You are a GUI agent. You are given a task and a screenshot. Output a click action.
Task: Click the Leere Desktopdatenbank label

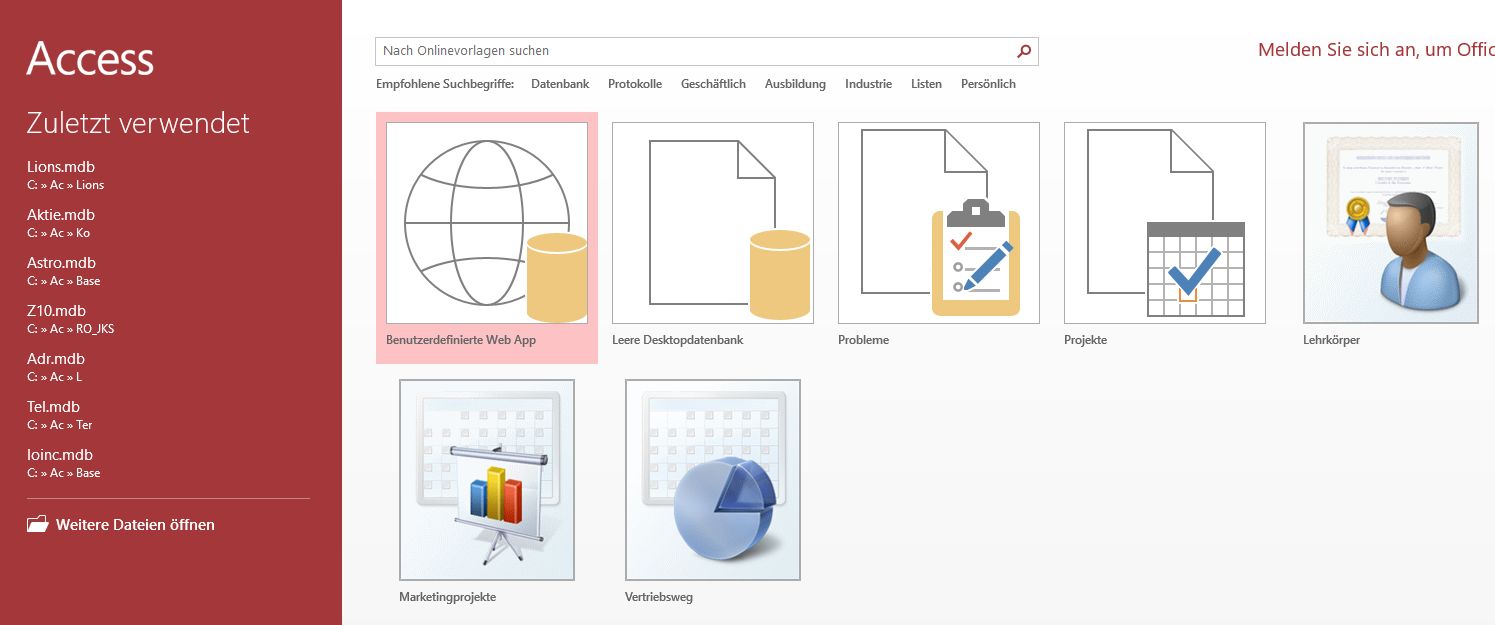pos(678,340)
